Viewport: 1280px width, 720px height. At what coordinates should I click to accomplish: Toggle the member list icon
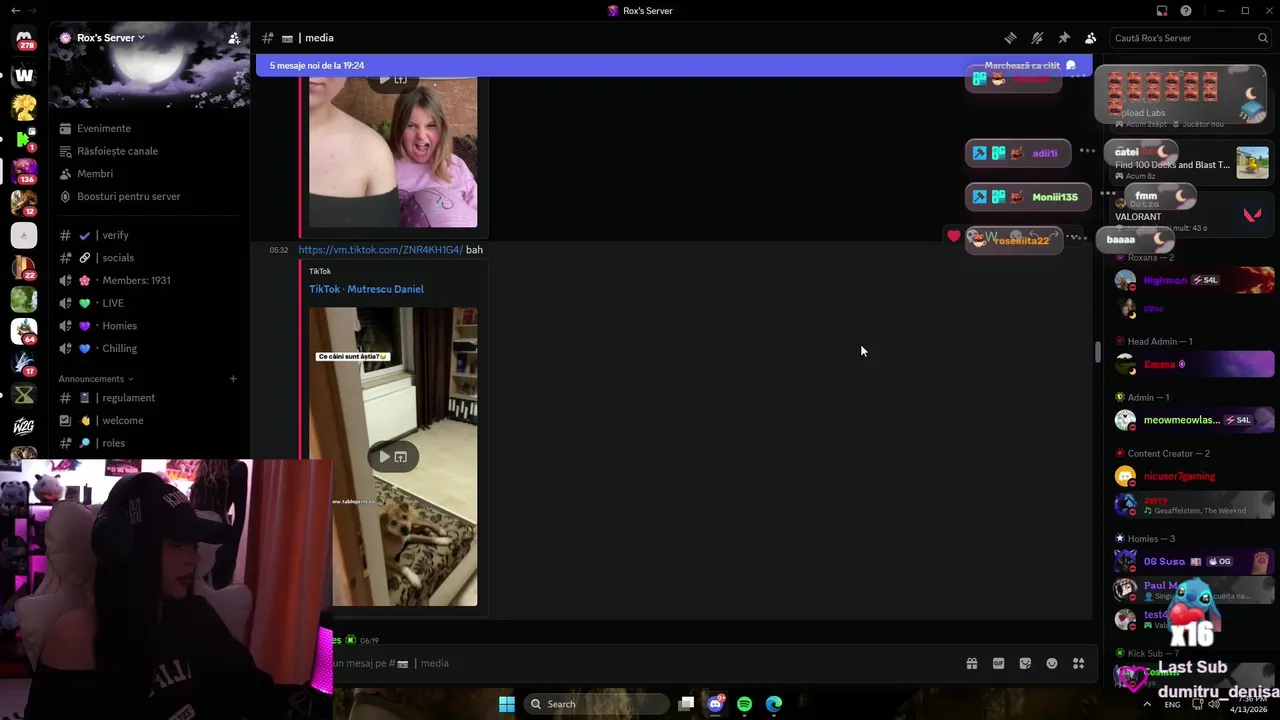1090,38
